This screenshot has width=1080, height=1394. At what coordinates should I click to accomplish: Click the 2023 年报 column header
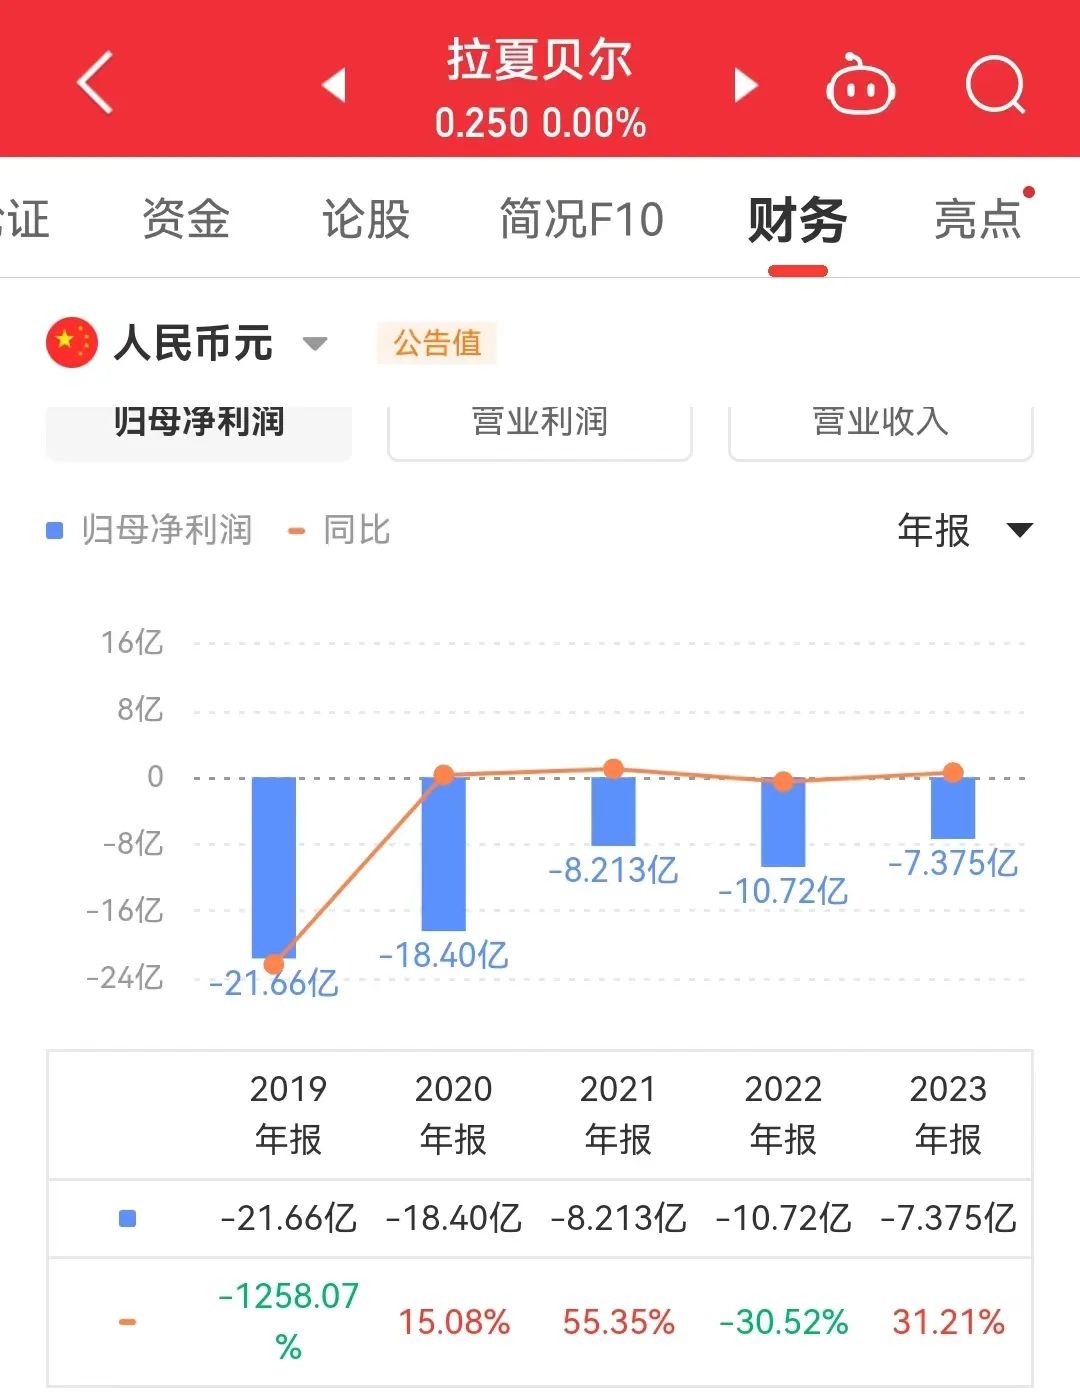pyautogui.click(x=948, y=1114)
